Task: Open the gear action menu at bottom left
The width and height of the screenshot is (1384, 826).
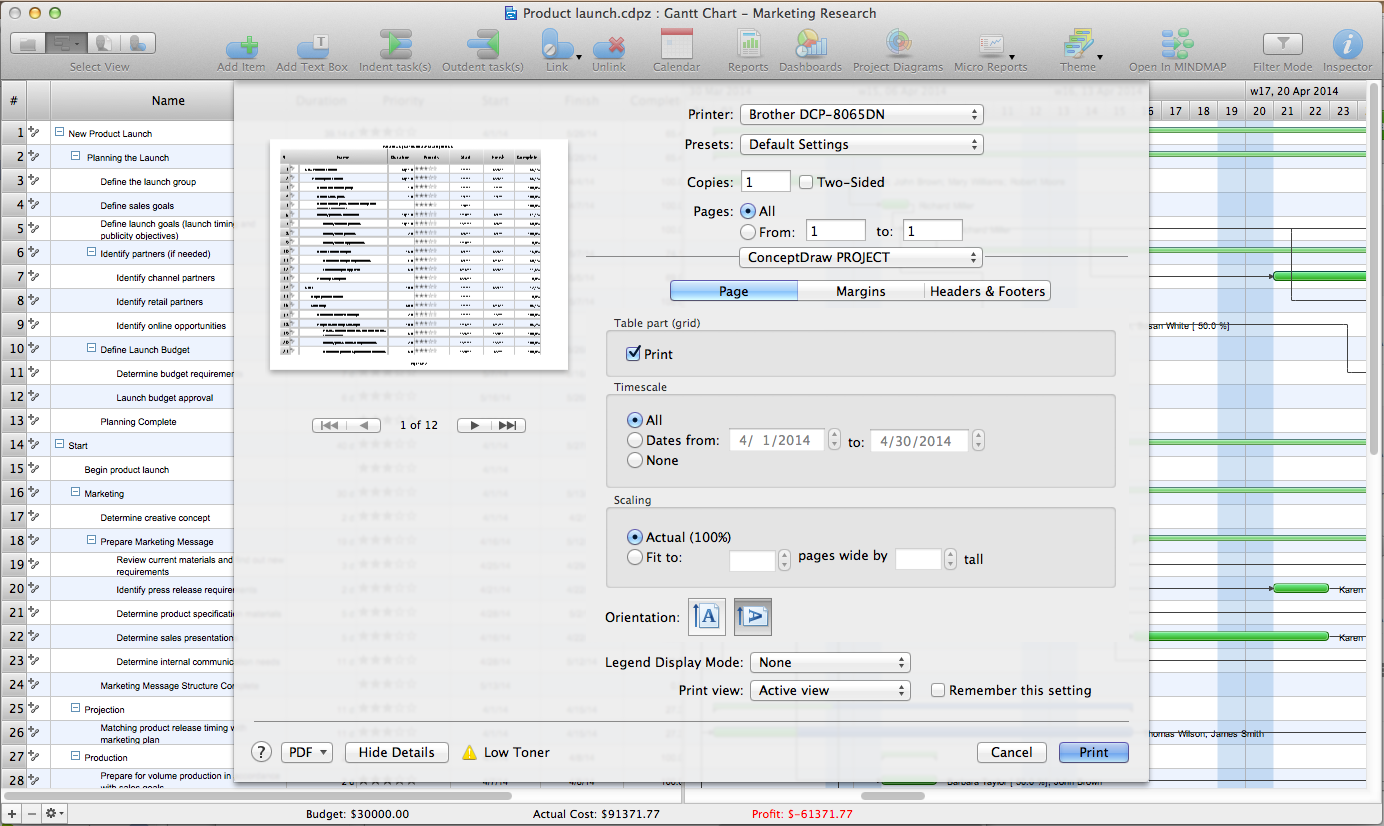Action: click(54, 814)
